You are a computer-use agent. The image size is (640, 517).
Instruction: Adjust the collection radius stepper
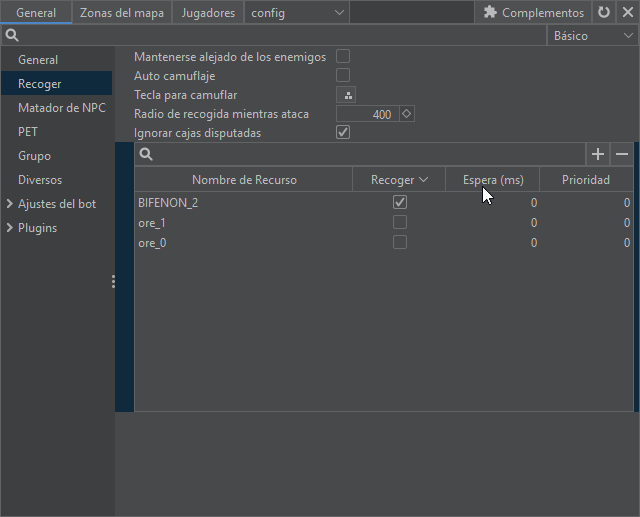coord(406,114)
